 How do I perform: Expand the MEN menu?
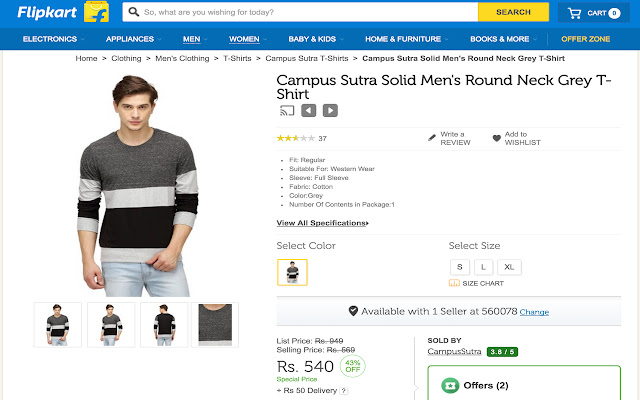195,39
